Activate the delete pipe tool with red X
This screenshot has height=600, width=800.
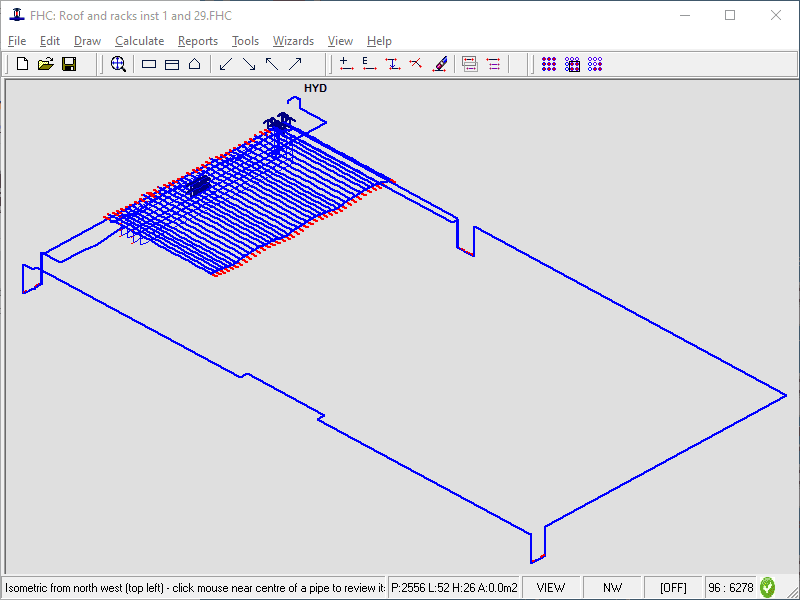416,64
